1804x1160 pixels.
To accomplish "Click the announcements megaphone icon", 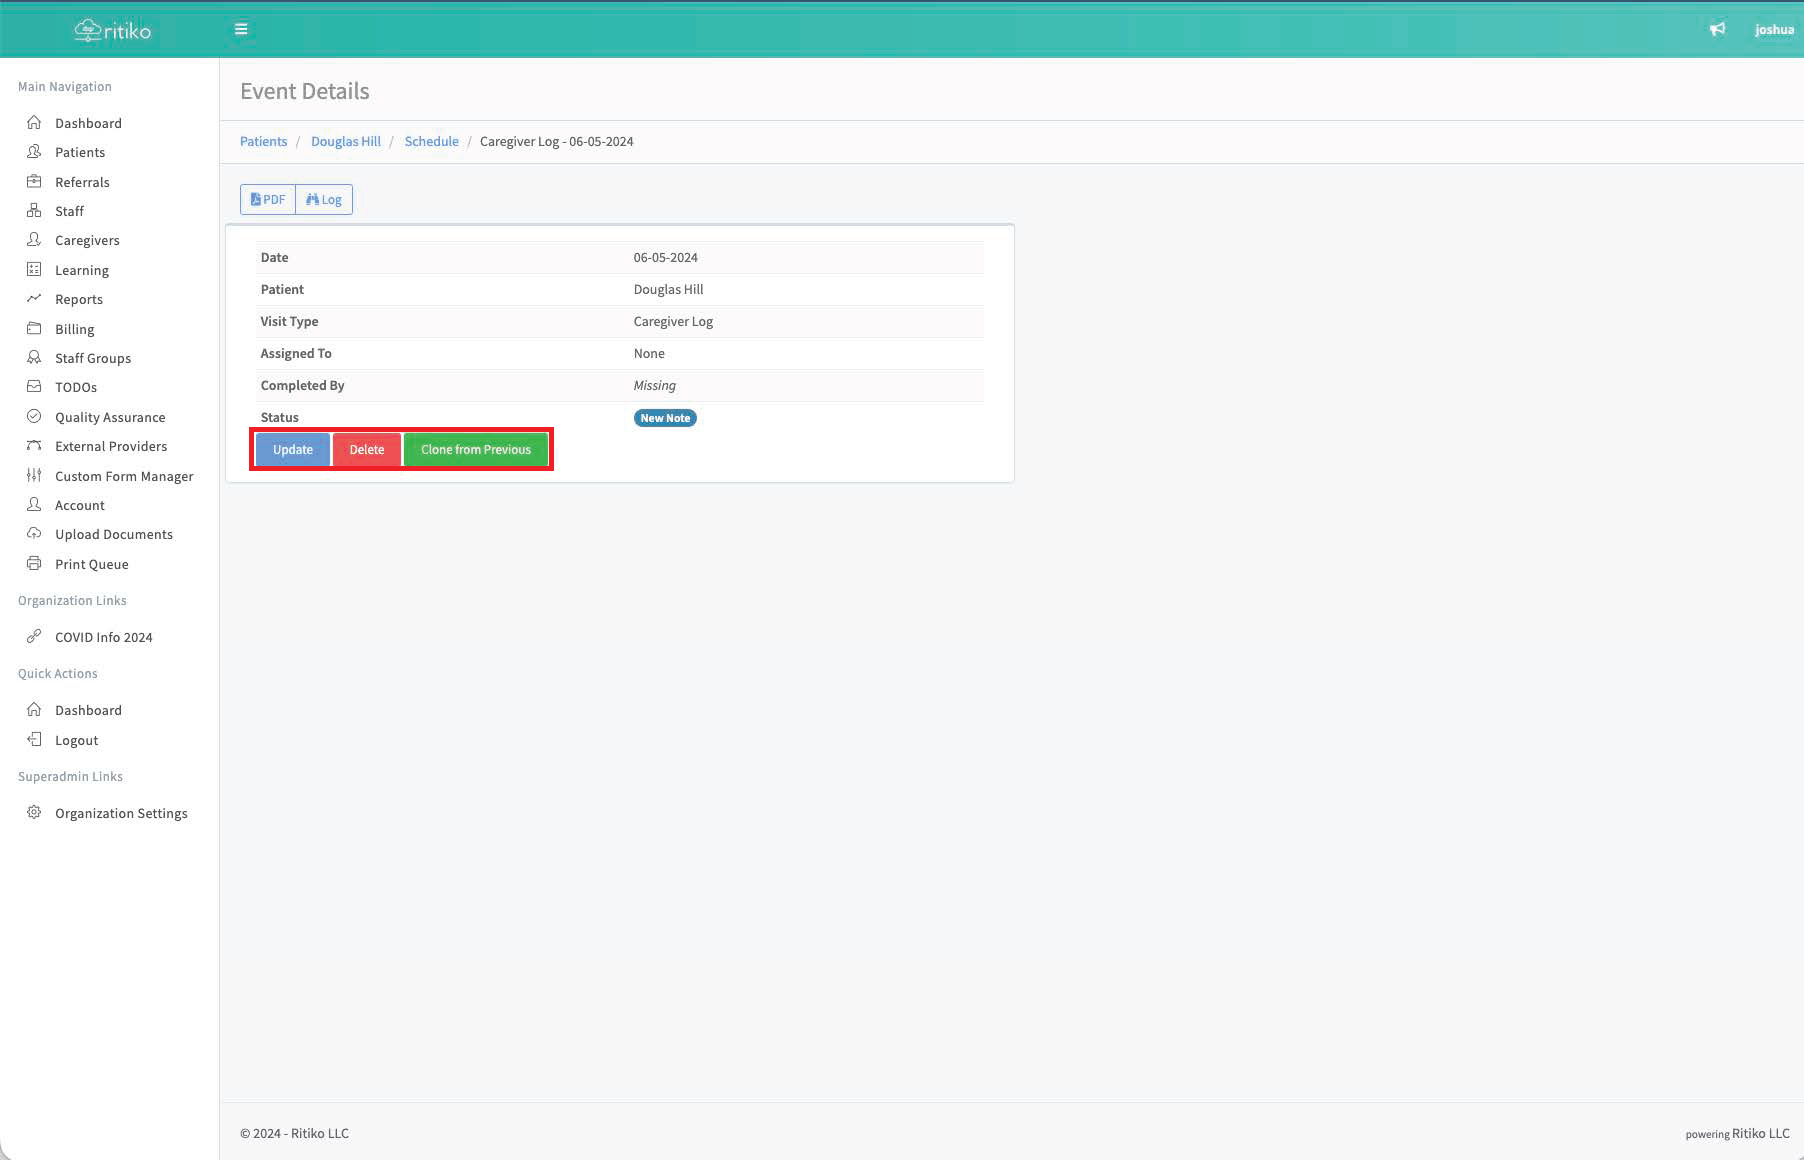I will tap(1717, 29).
